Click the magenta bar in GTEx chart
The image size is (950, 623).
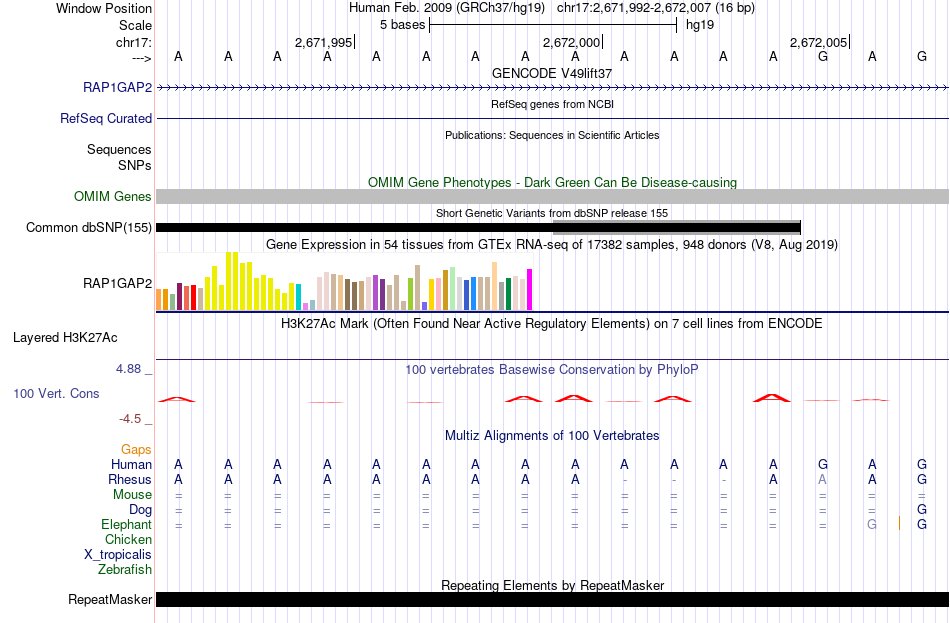530,290
